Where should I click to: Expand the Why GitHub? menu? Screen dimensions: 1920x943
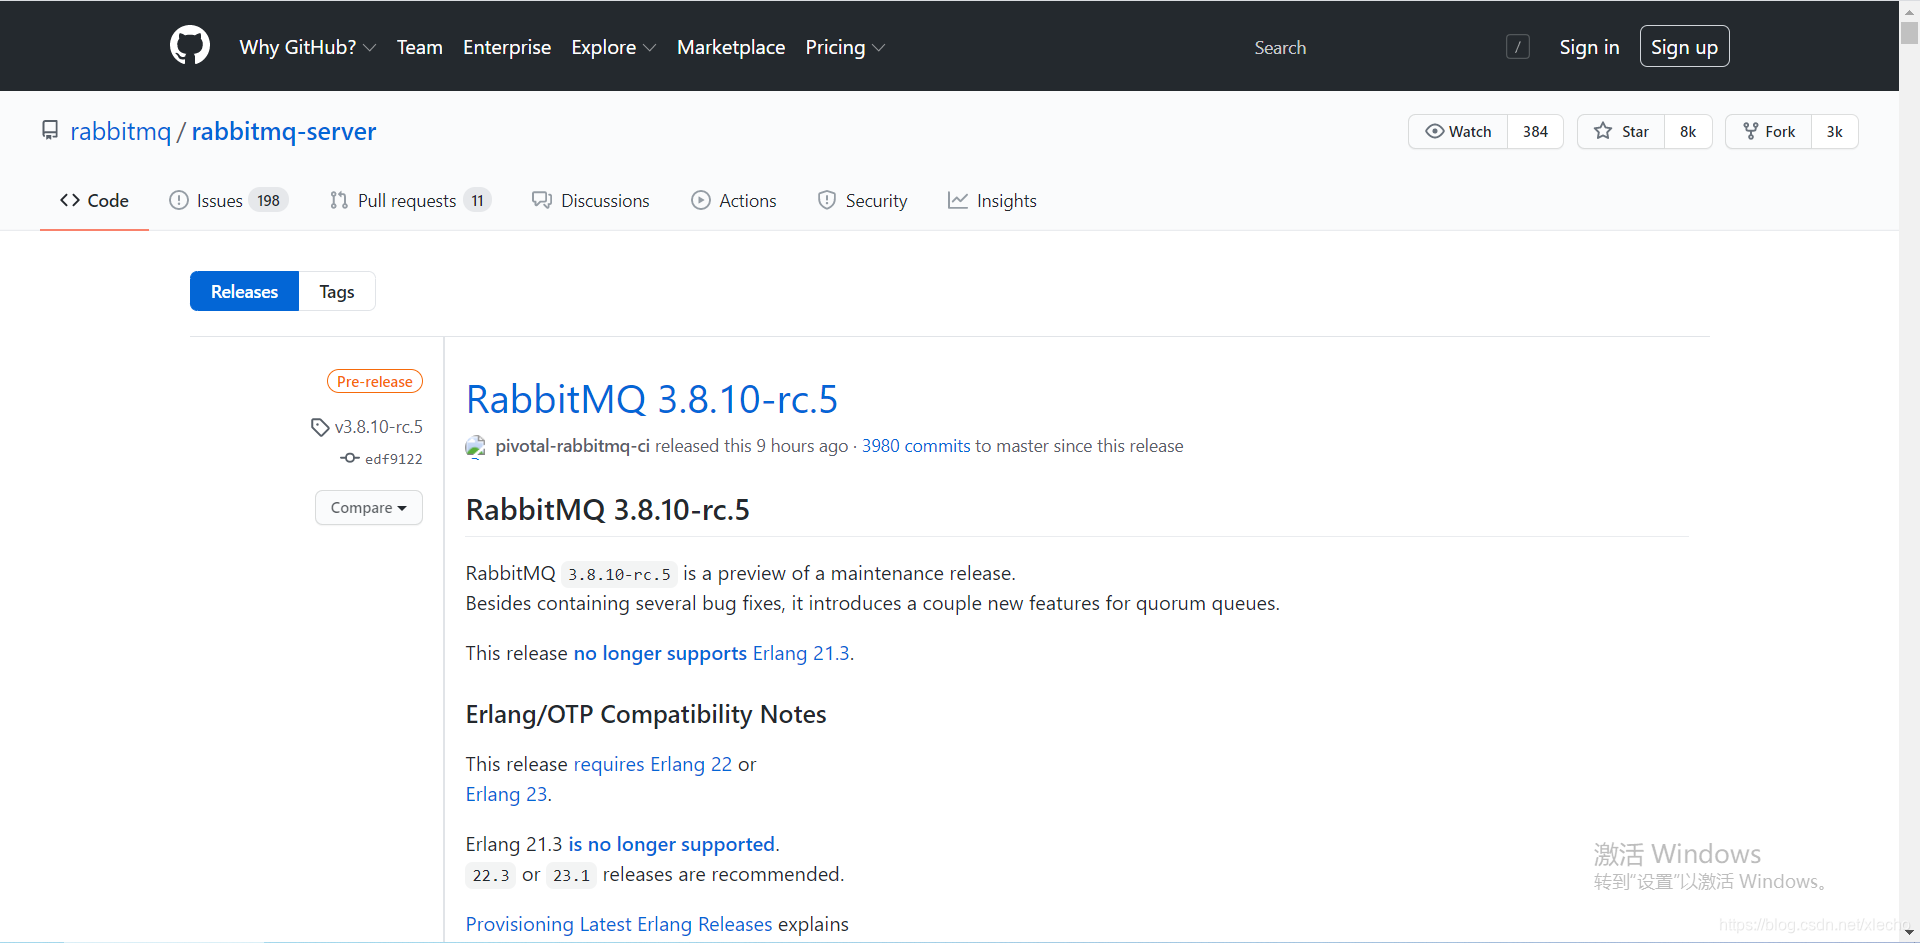pos(308,47)
